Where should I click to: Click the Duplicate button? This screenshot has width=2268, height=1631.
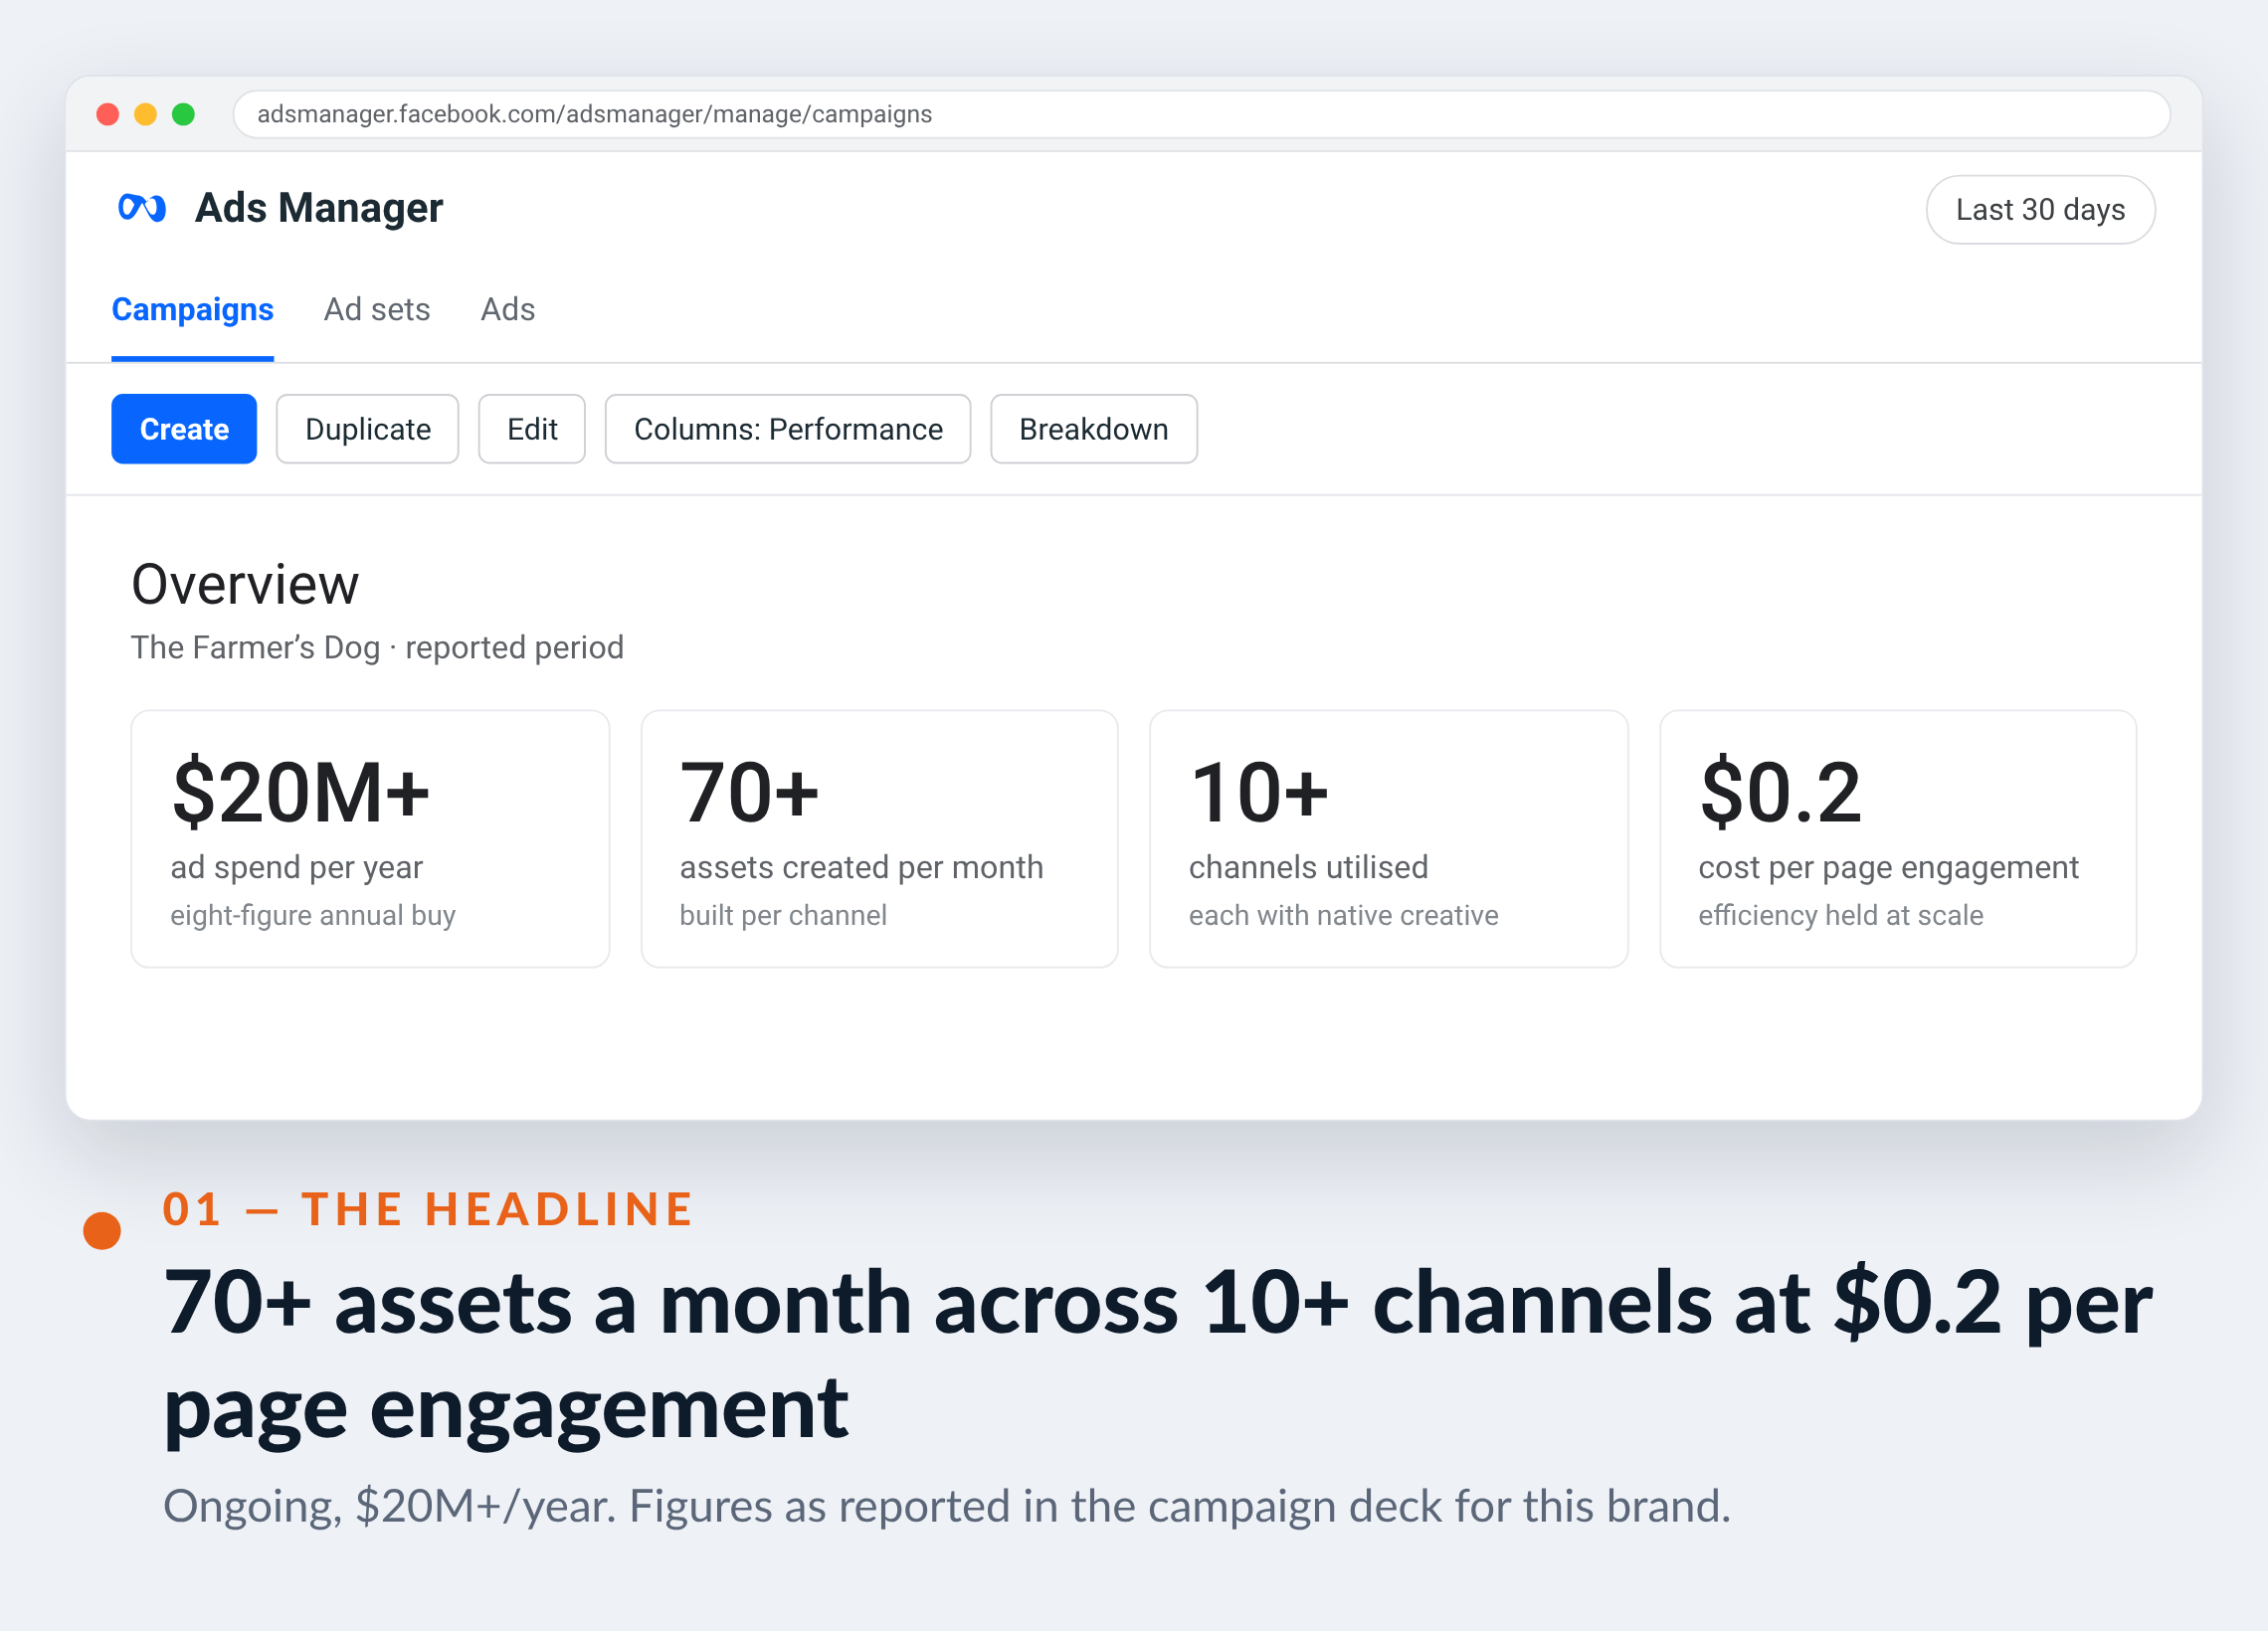click(x=368, y=429)
